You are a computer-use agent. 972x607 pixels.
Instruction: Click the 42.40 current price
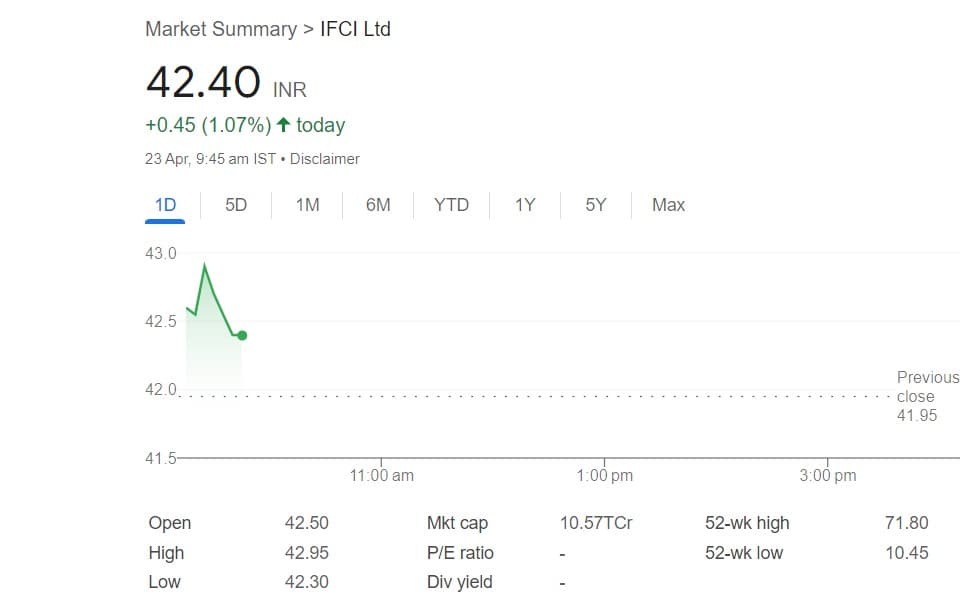[x=203, y=82]
